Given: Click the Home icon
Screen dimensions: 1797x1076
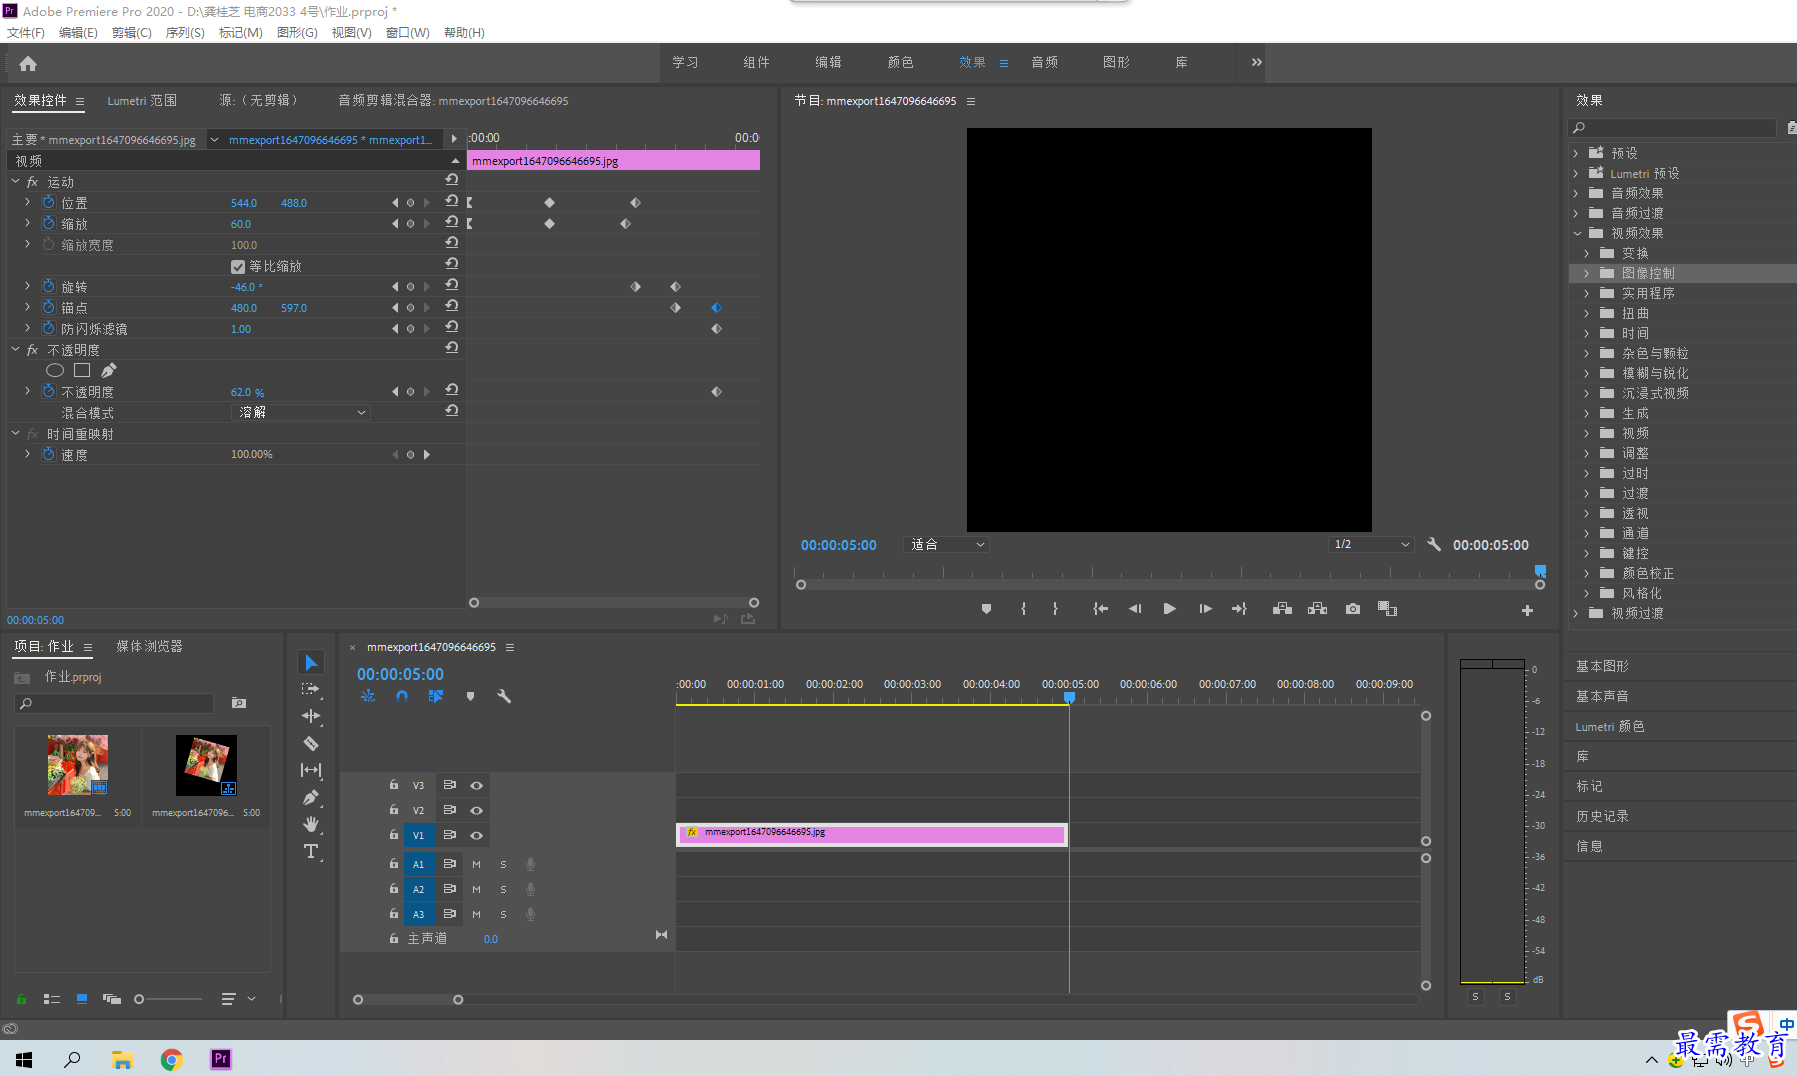Looking at the screenshot, I should [28, 64].
